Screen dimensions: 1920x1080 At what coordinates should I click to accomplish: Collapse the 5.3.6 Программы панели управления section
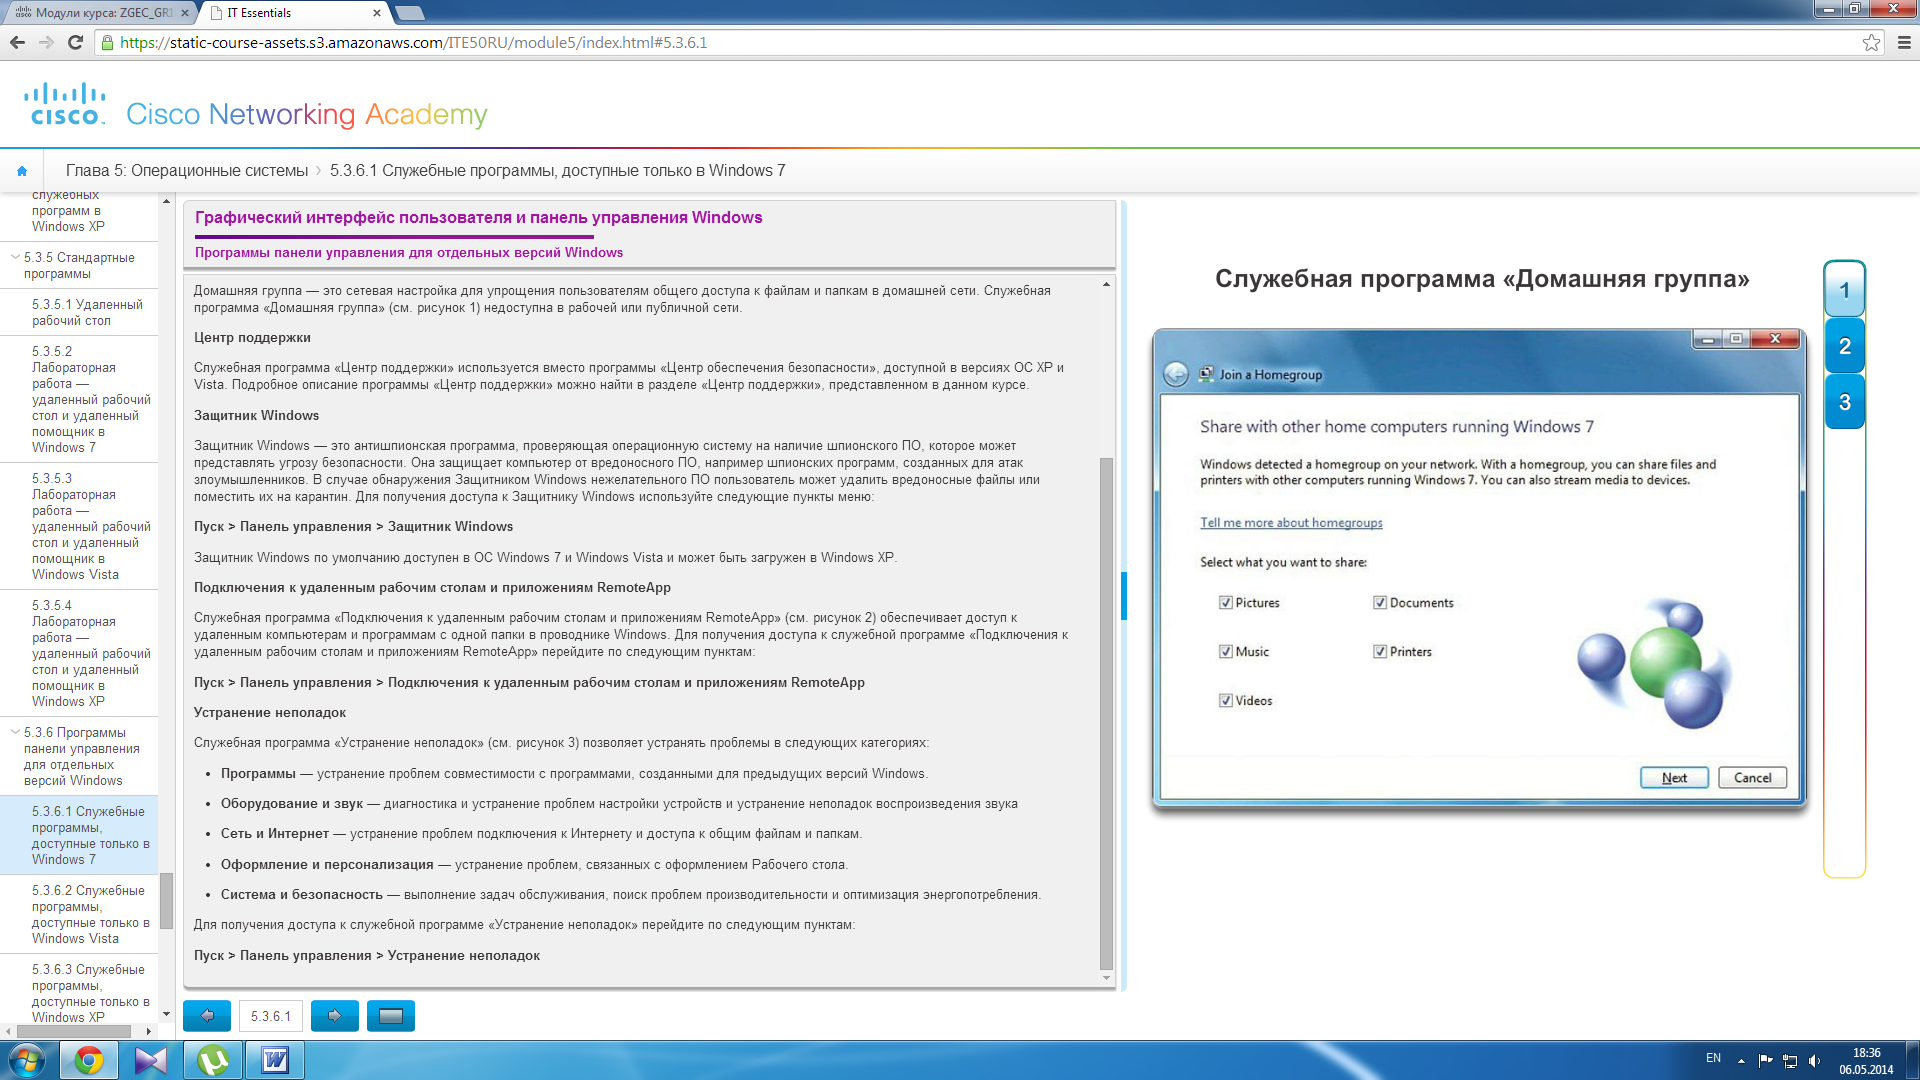tap(15, 733)
